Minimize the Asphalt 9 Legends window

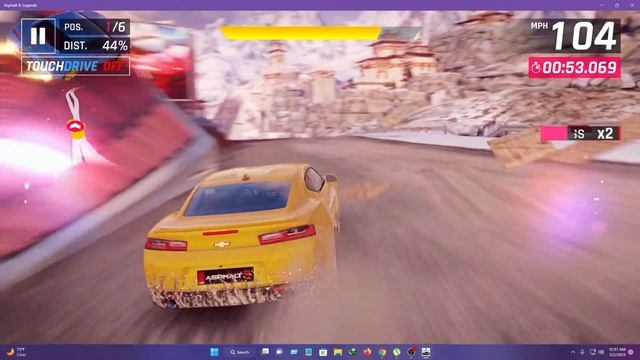tap(602, 5)
